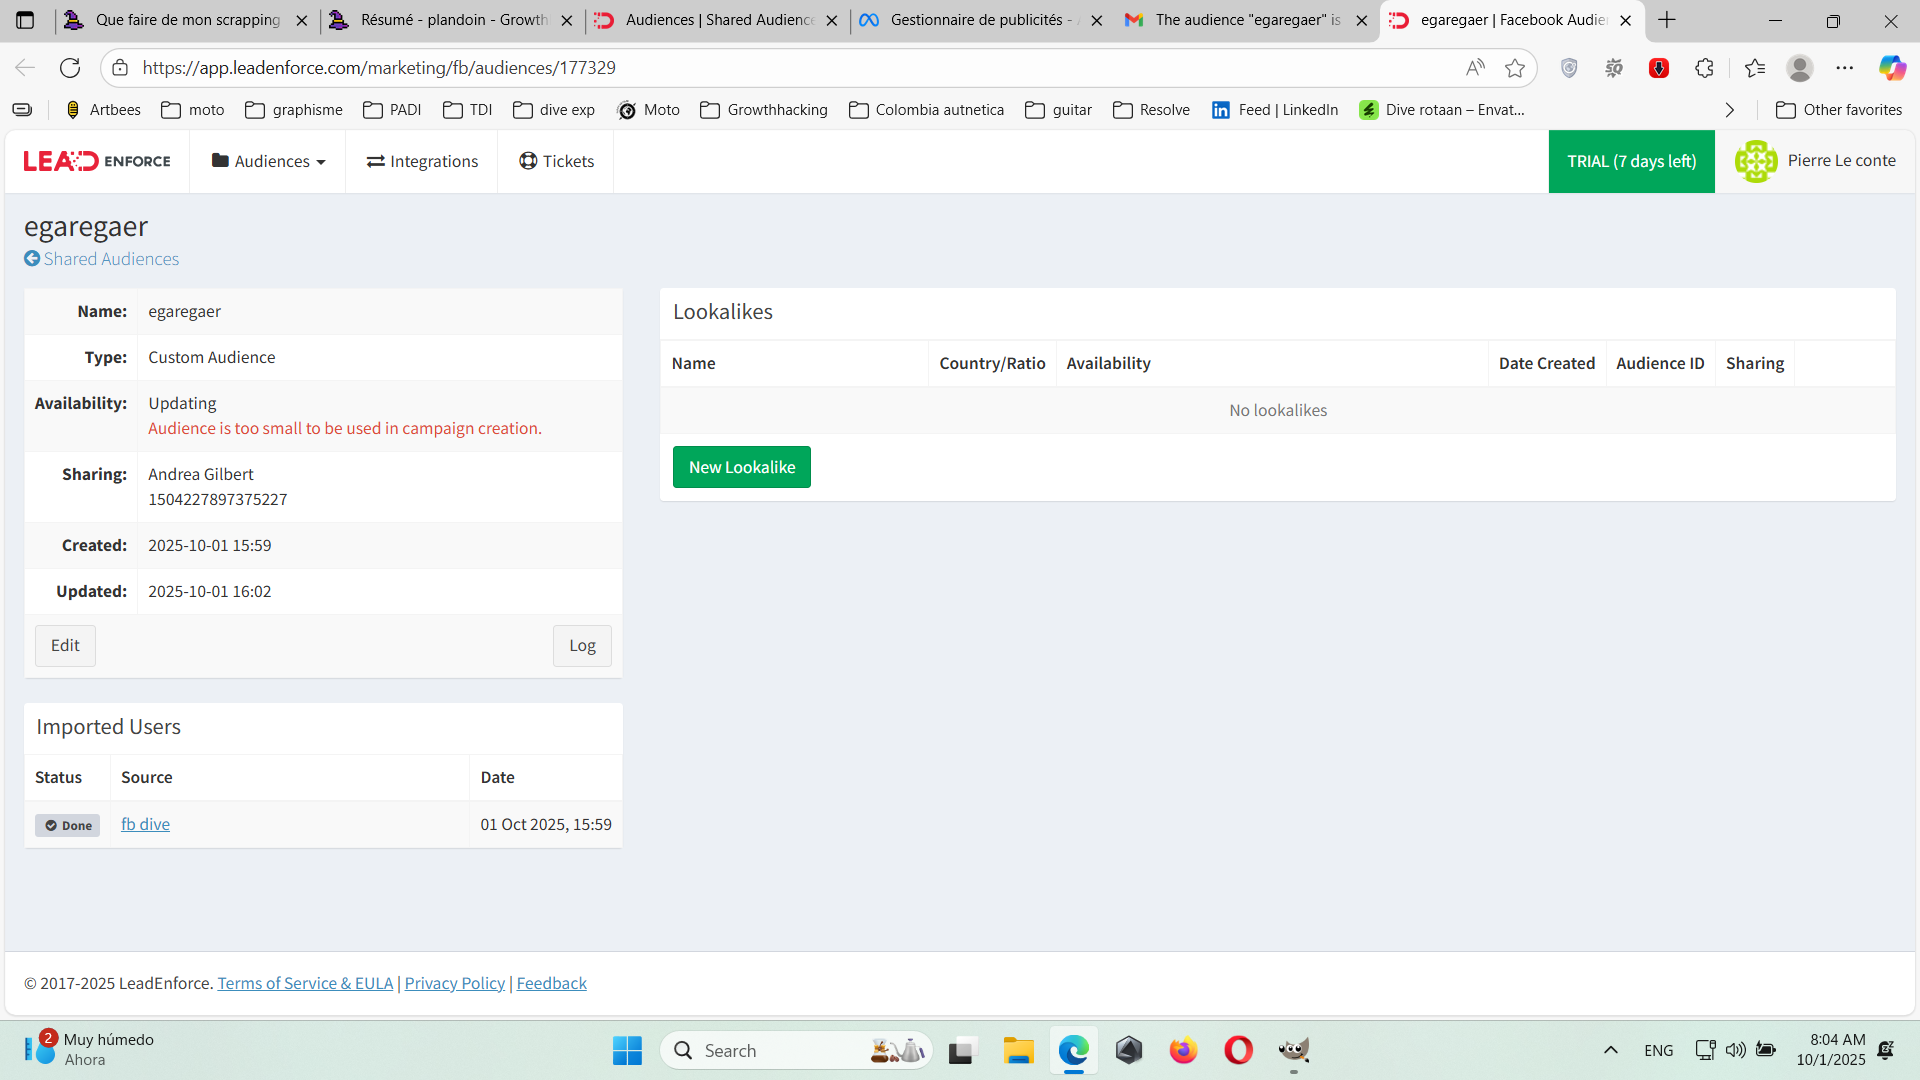This screenshot has height=1080, width=1920.
Task: Show hidden system tray icons chevron
Action: tap(1610, 1050)
